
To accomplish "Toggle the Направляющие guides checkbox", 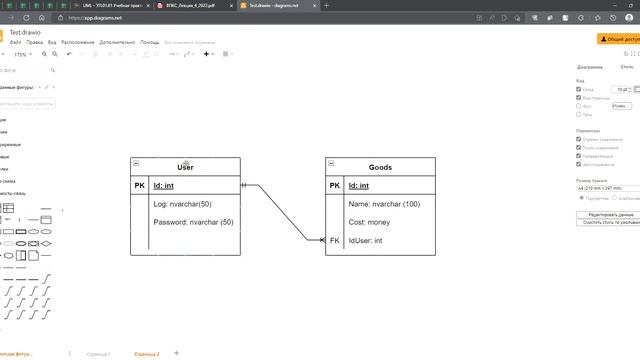I will coord(578,156).
